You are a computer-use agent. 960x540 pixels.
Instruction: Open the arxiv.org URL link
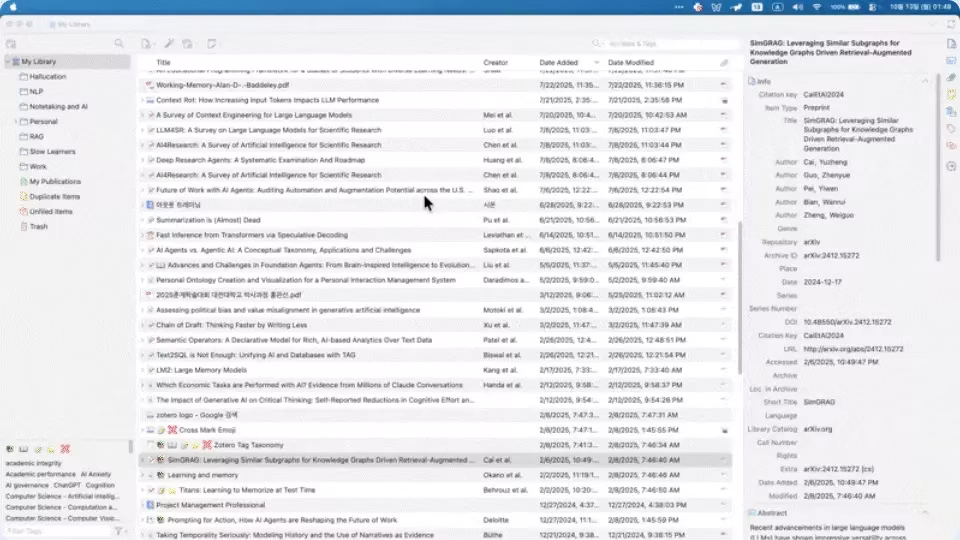coord(853,349)
